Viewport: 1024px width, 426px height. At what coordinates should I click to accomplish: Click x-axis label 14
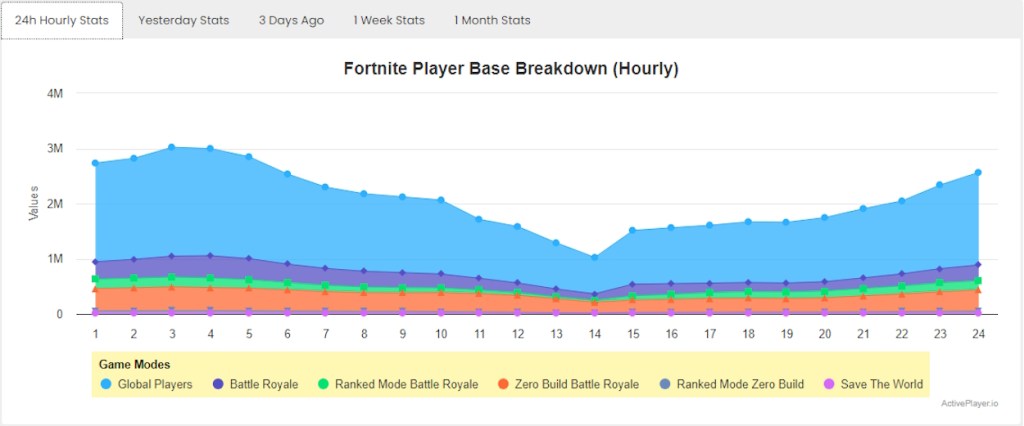pos(594,334)
